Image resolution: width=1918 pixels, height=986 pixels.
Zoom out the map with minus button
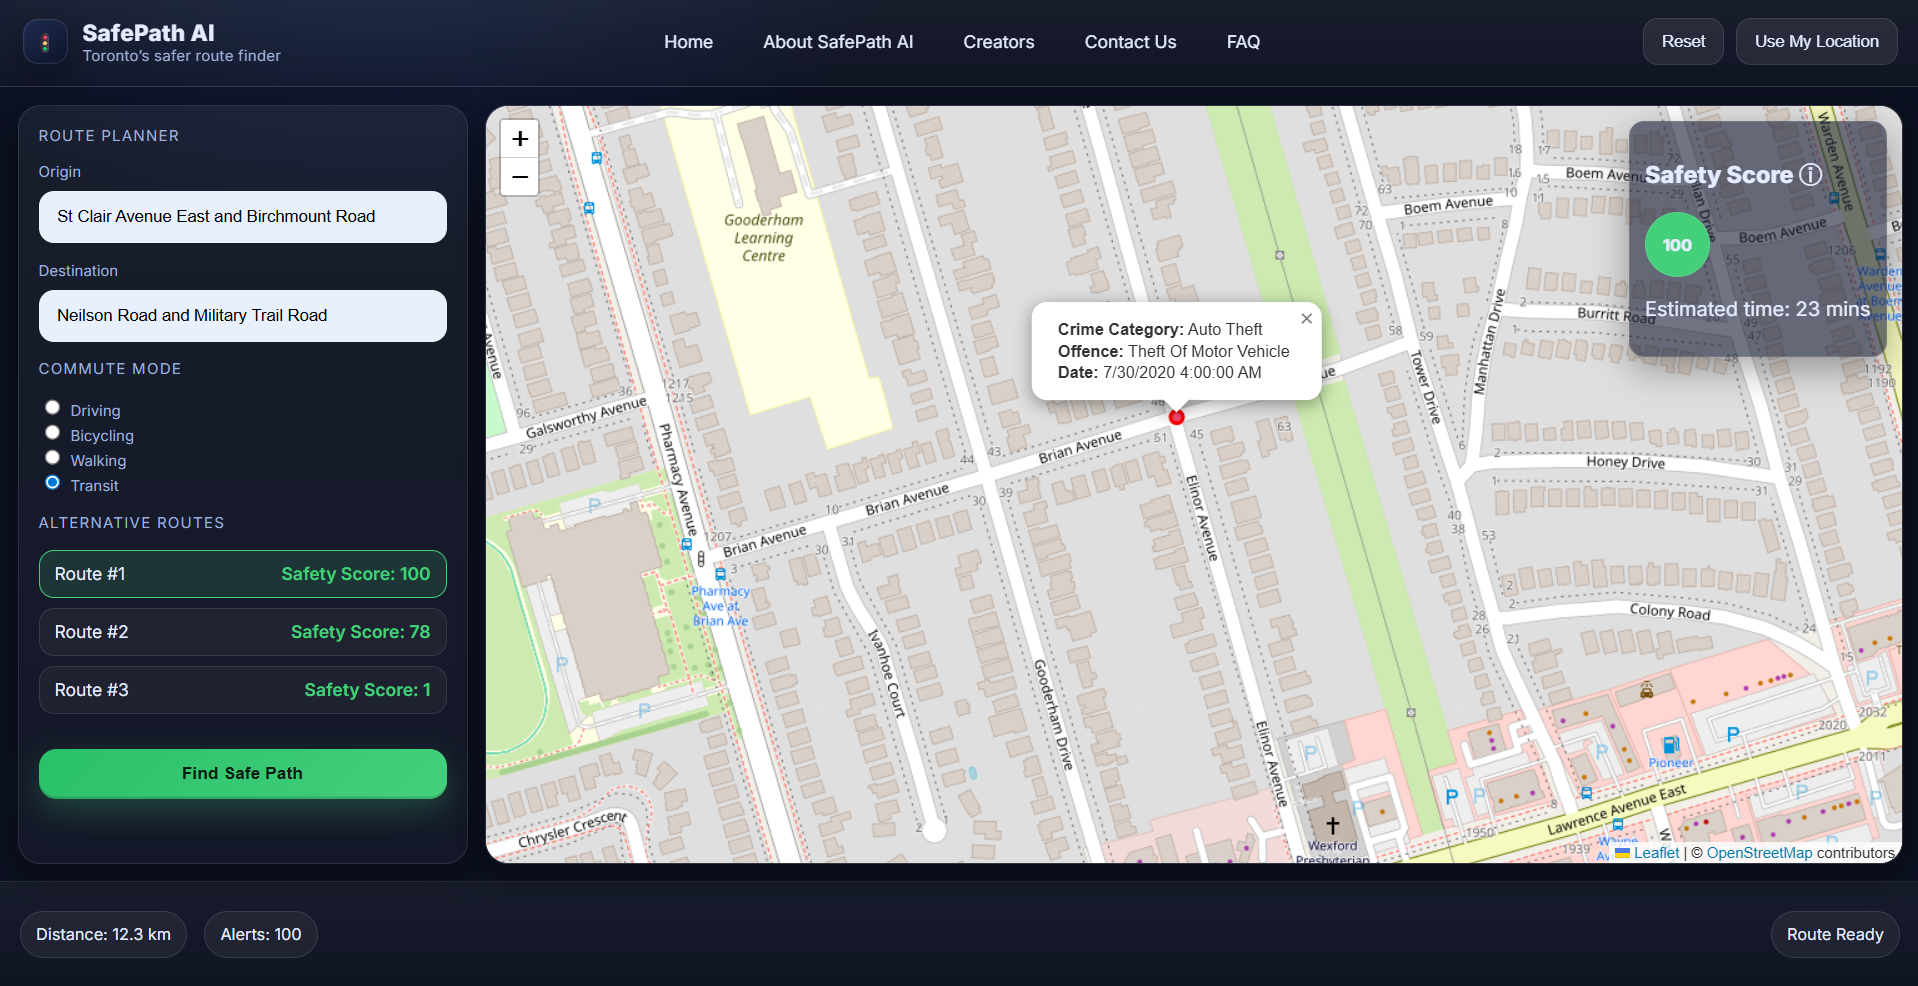click(520, 177)
